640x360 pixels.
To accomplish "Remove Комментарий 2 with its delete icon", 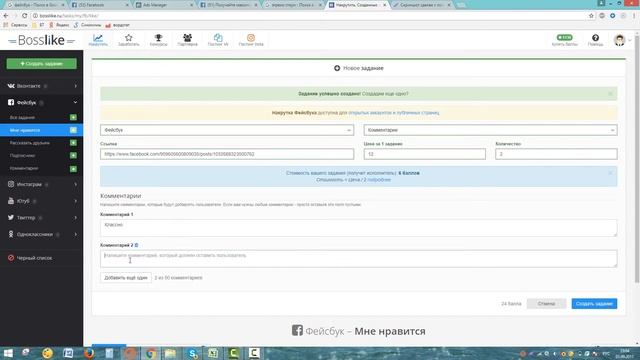I will pyautogui.click(x=136, y=245).
